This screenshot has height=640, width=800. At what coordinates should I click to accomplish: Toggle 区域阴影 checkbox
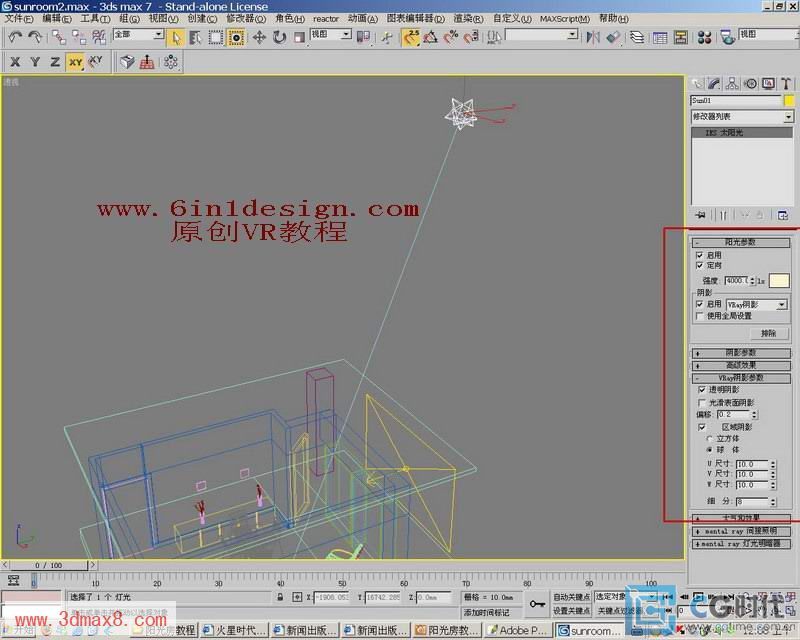tap(702, 427)
